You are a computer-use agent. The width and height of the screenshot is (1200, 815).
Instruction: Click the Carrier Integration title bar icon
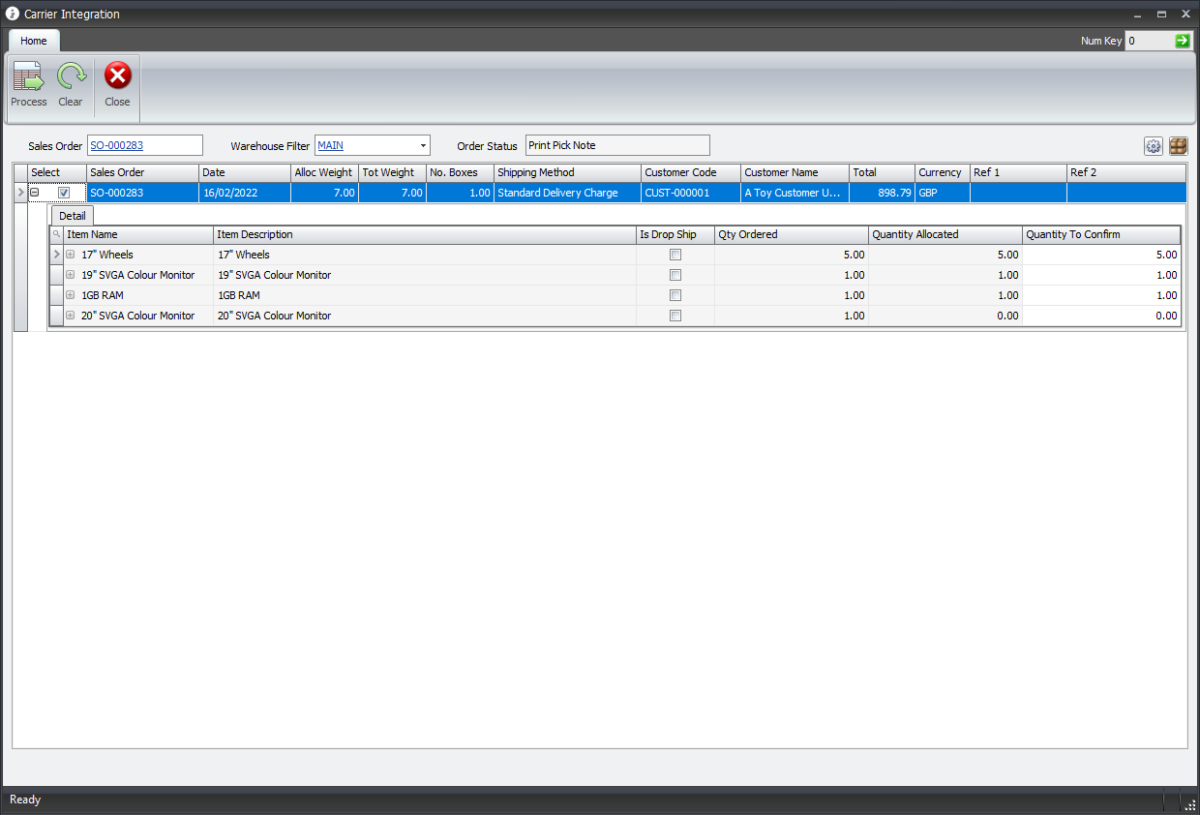[11, 13]
